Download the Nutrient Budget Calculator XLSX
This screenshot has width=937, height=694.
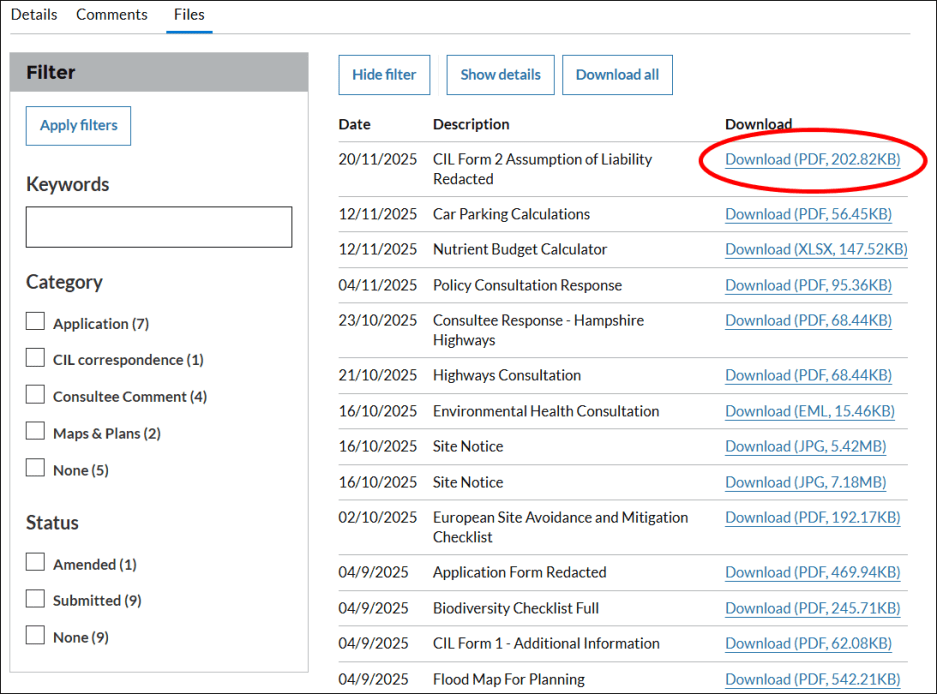click(816, 249)
